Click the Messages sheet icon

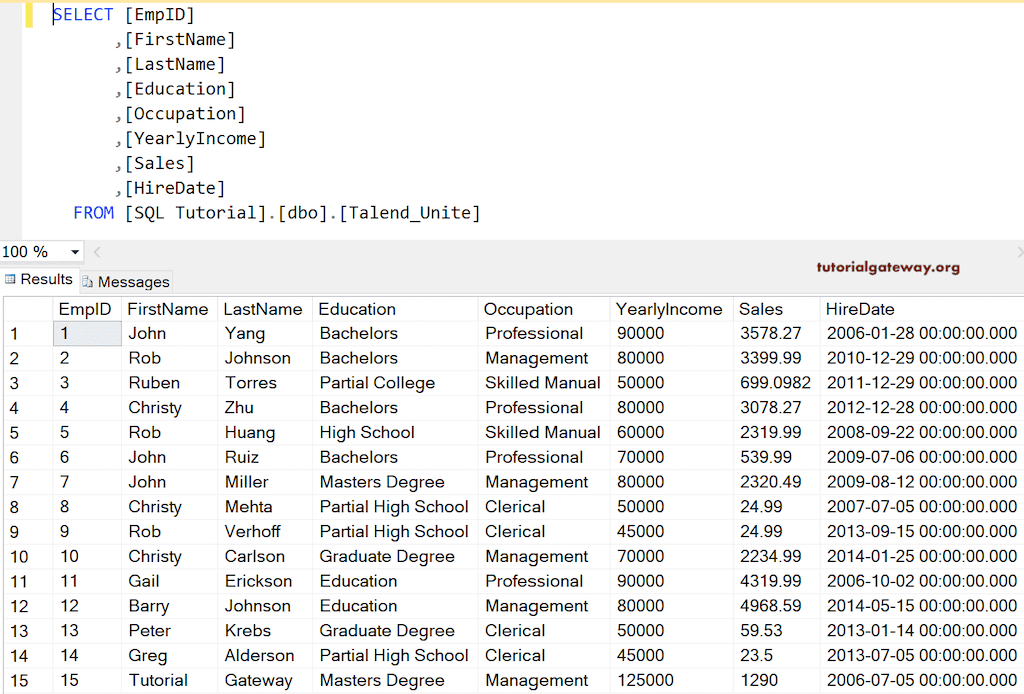90,281
